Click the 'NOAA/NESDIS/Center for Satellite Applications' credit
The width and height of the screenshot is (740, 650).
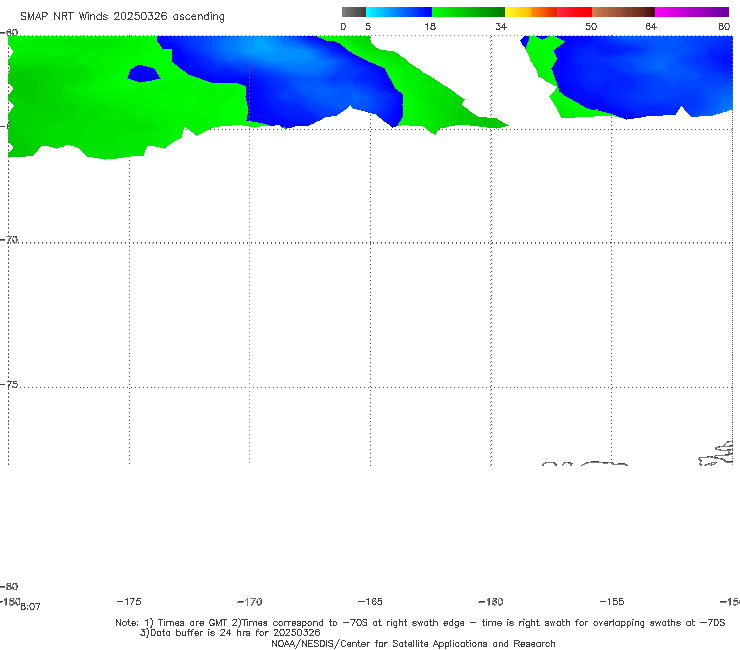point(413,643)
